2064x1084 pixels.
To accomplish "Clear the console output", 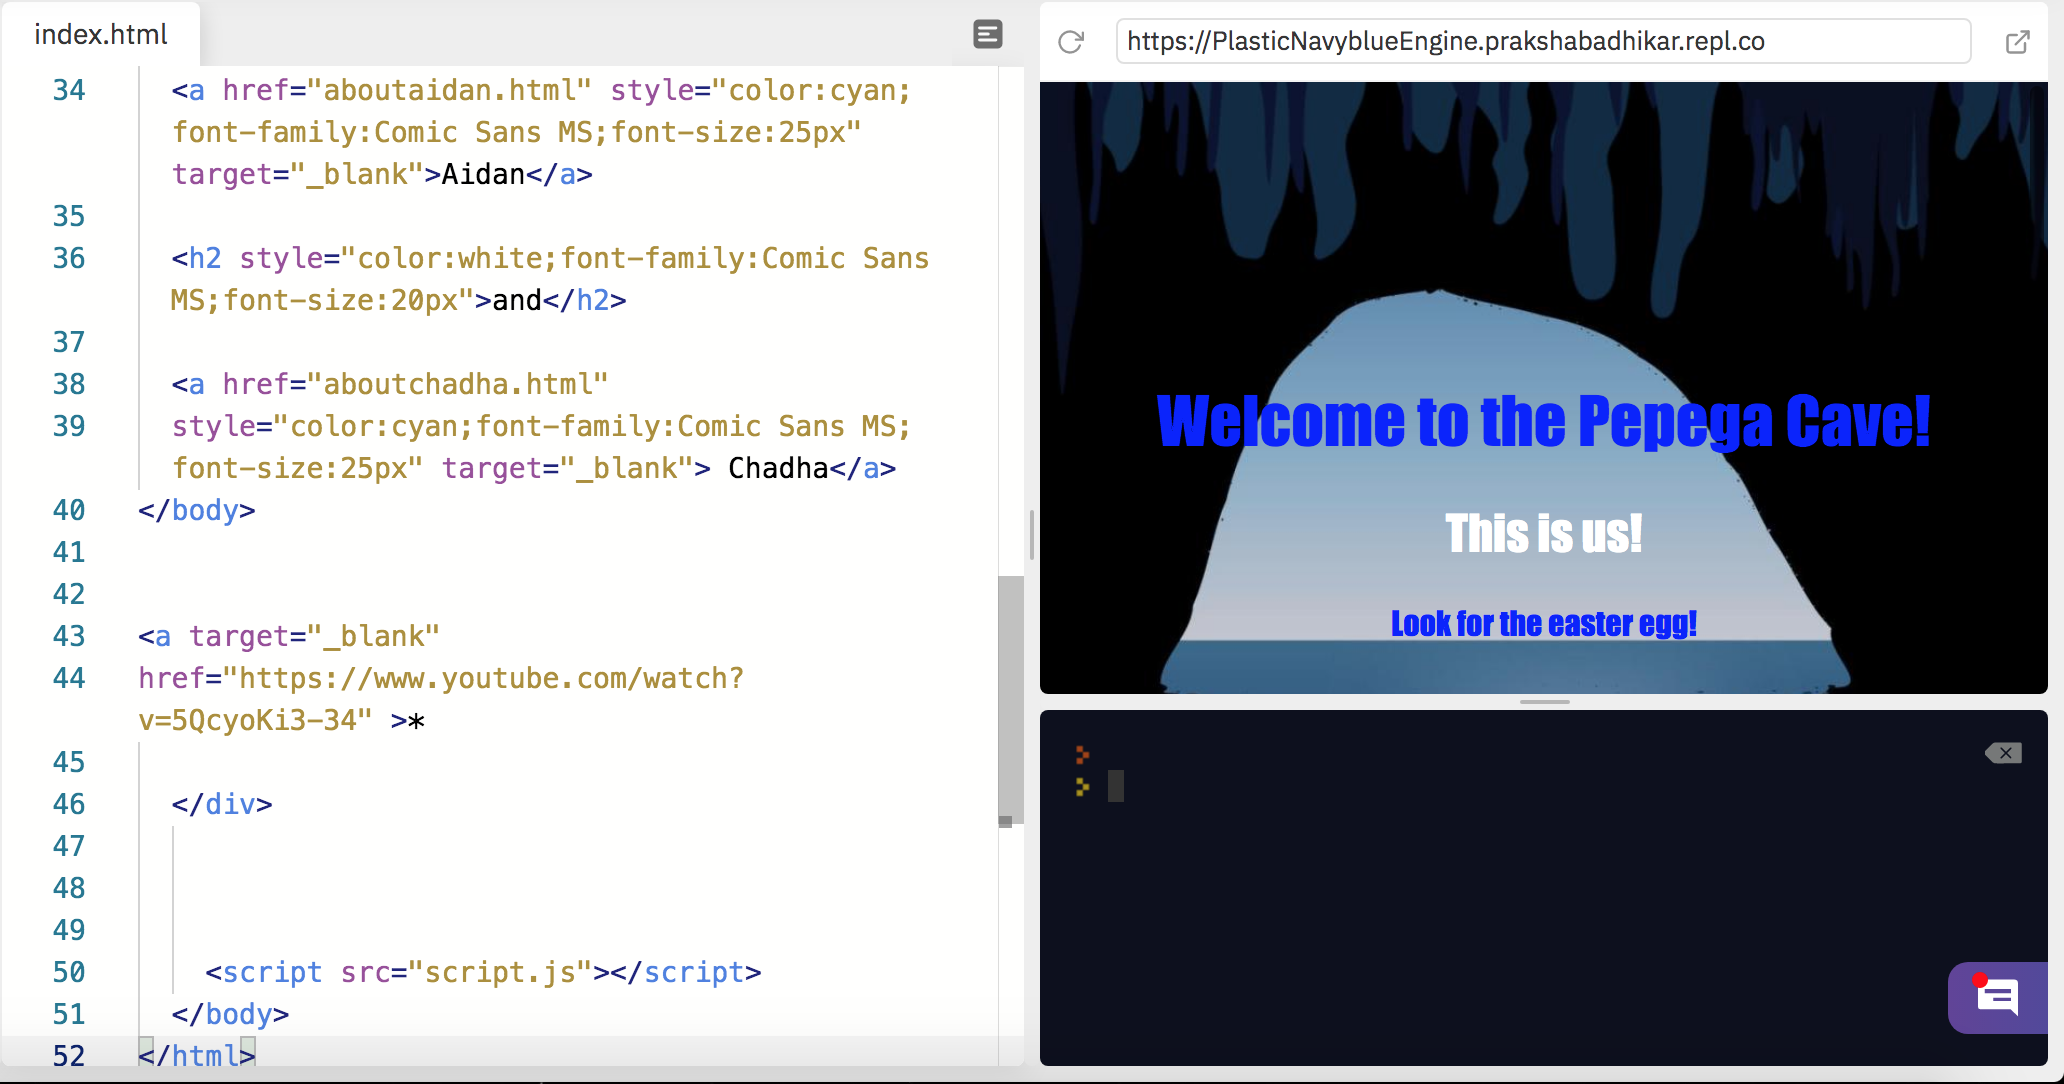I will coord(2003,753).
